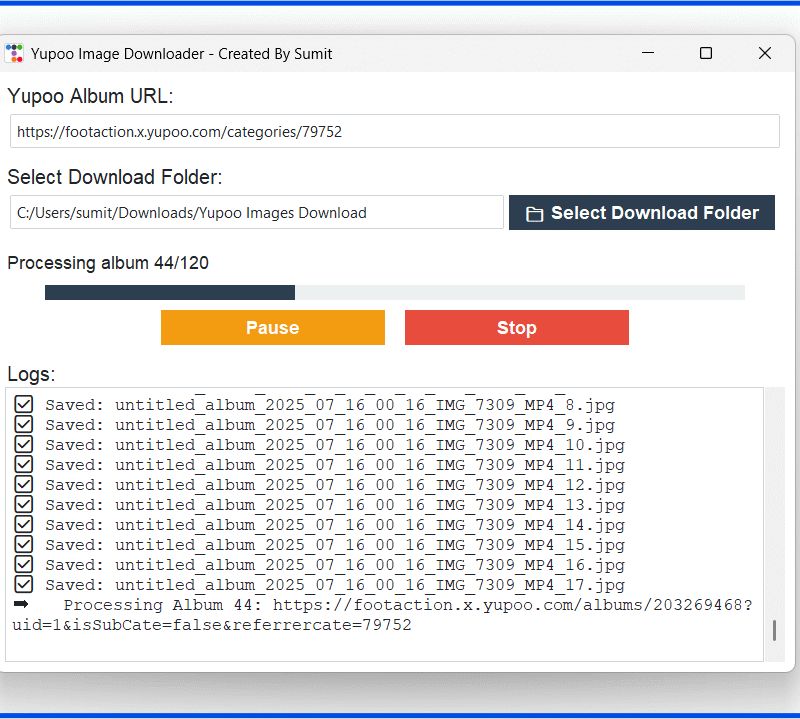Viewport: 800px width, 719px height.
Task: Click the Logs panel scrollbar thumb
Action: 773,630
